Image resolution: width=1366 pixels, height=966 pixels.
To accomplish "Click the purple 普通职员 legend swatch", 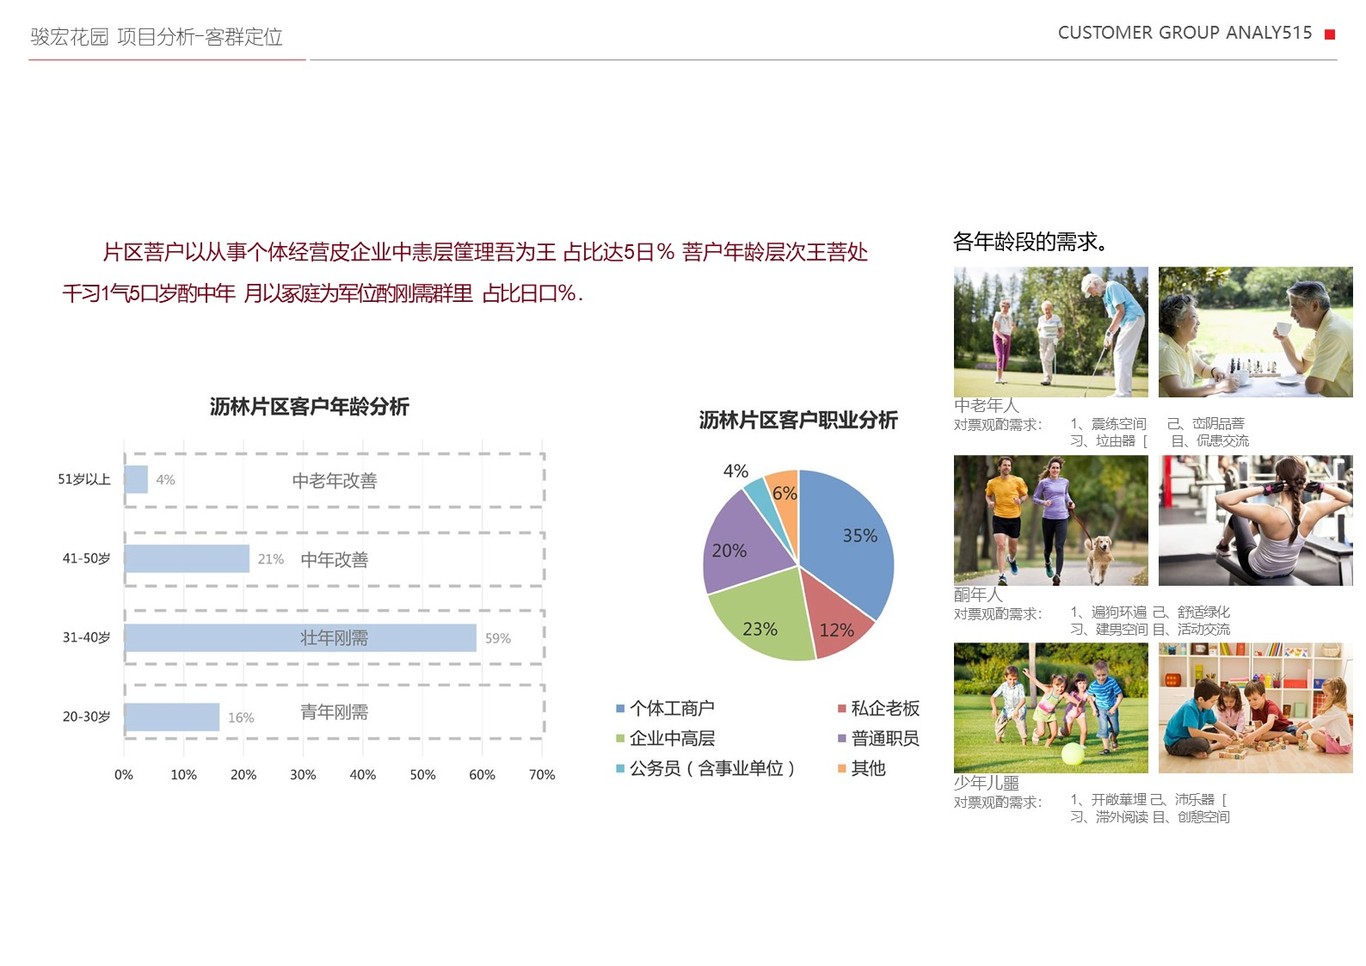I will click(x=842, y=739).
